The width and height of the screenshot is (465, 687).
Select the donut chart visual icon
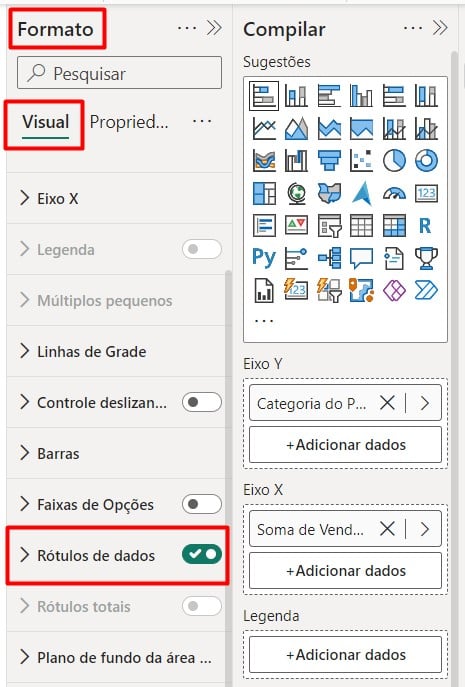pyautogui.click(x=426, y=161)
